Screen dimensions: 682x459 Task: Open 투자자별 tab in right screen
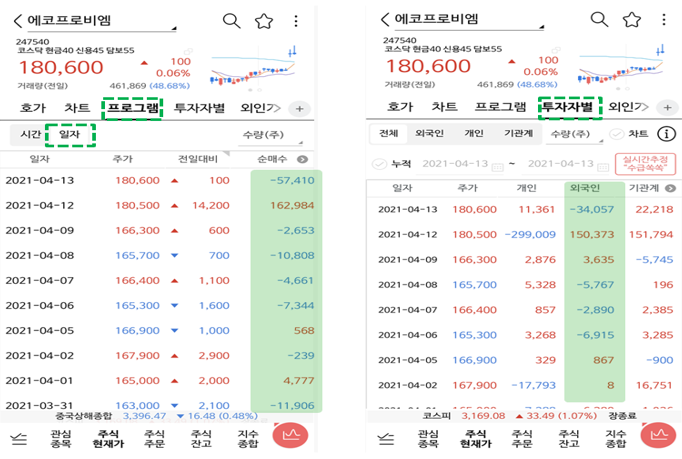[x=568, y=107]
